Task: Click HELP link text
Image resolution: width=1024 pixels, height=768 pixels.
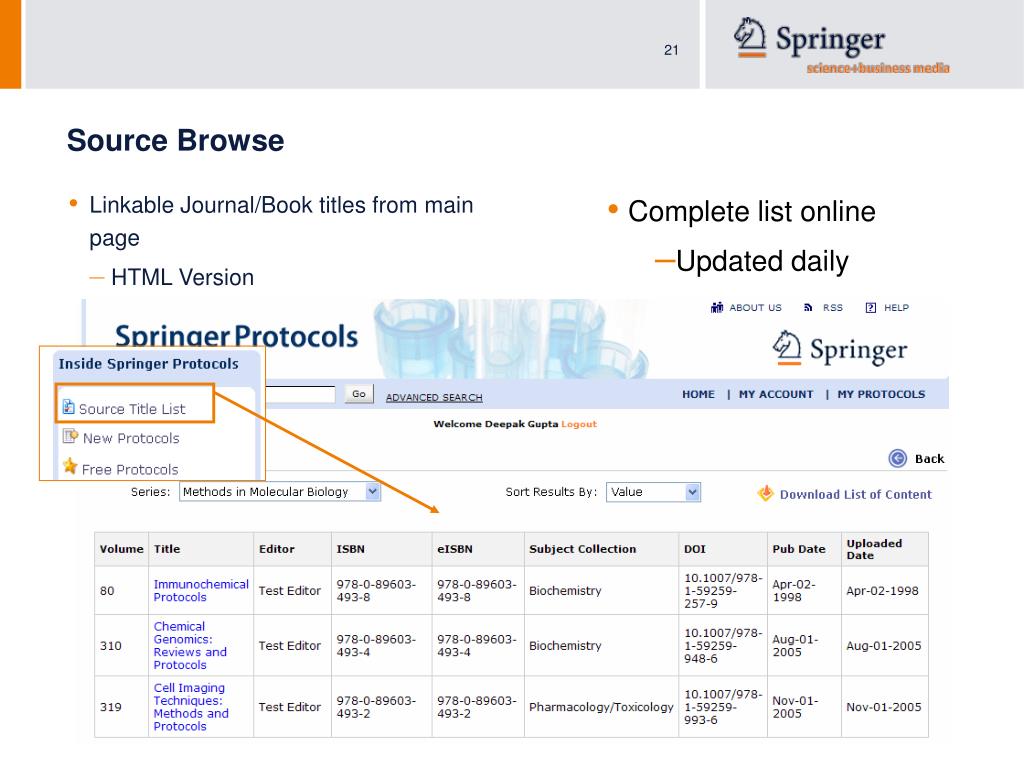Action: click(x=896, y=308)
